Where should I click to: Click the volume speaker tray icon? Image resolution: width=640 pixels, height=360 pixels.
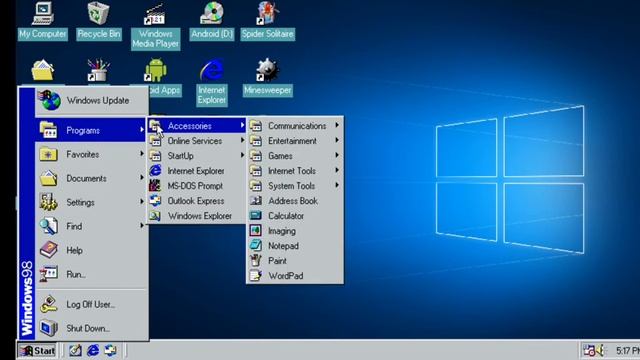(x=600, y=350)
